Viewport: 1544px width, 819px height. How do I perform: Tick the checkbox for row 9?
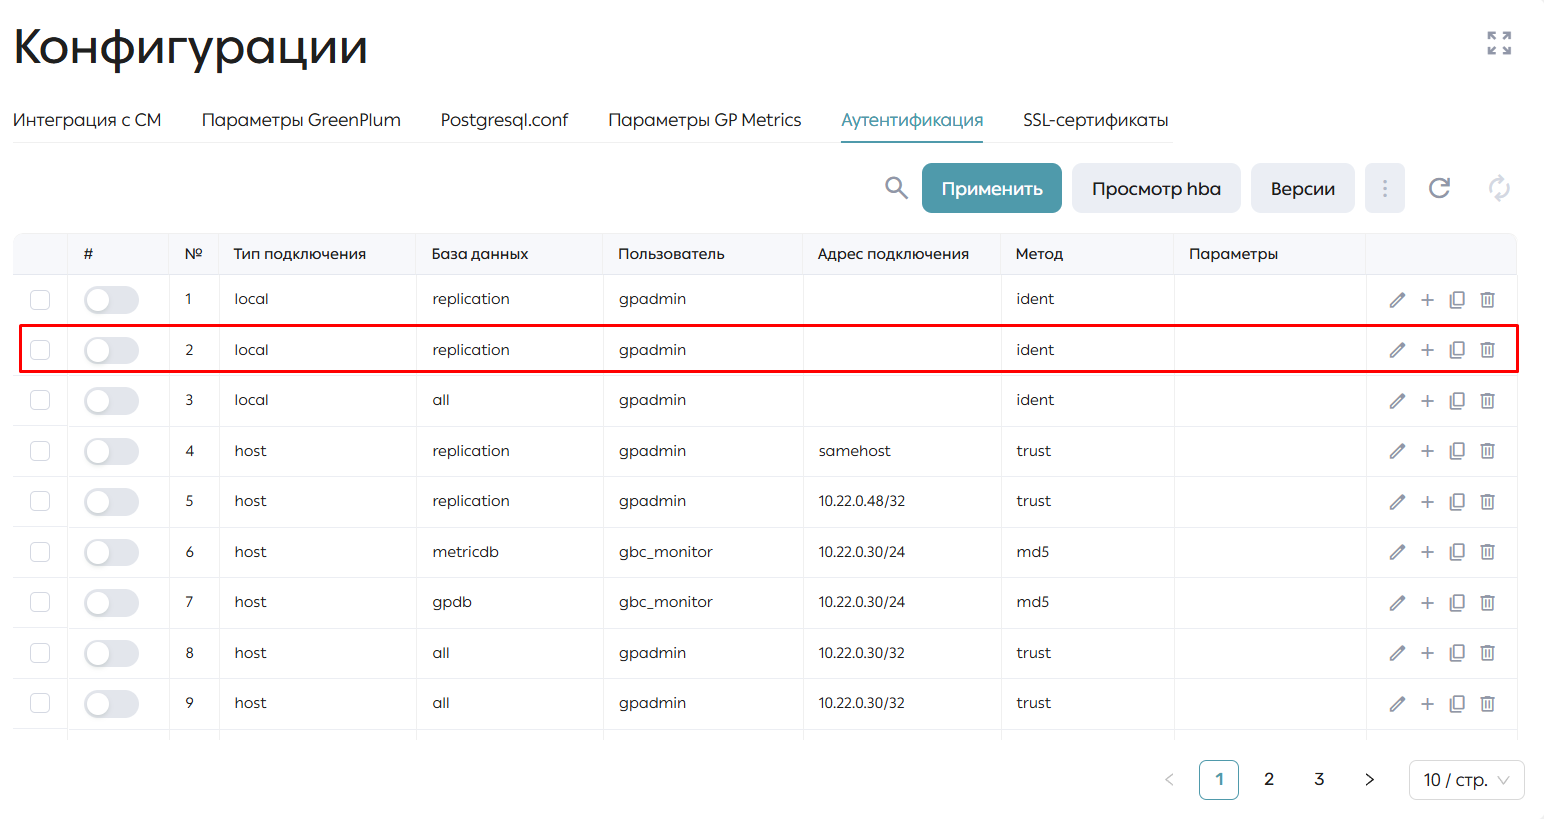point(40,703)
